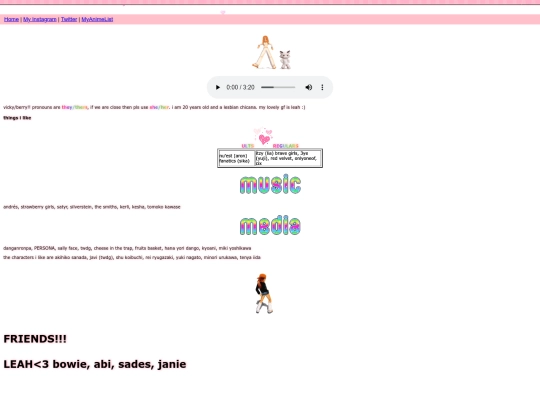
Task: Click the 'they/them' rainbow text
Action: click(75, 107)
